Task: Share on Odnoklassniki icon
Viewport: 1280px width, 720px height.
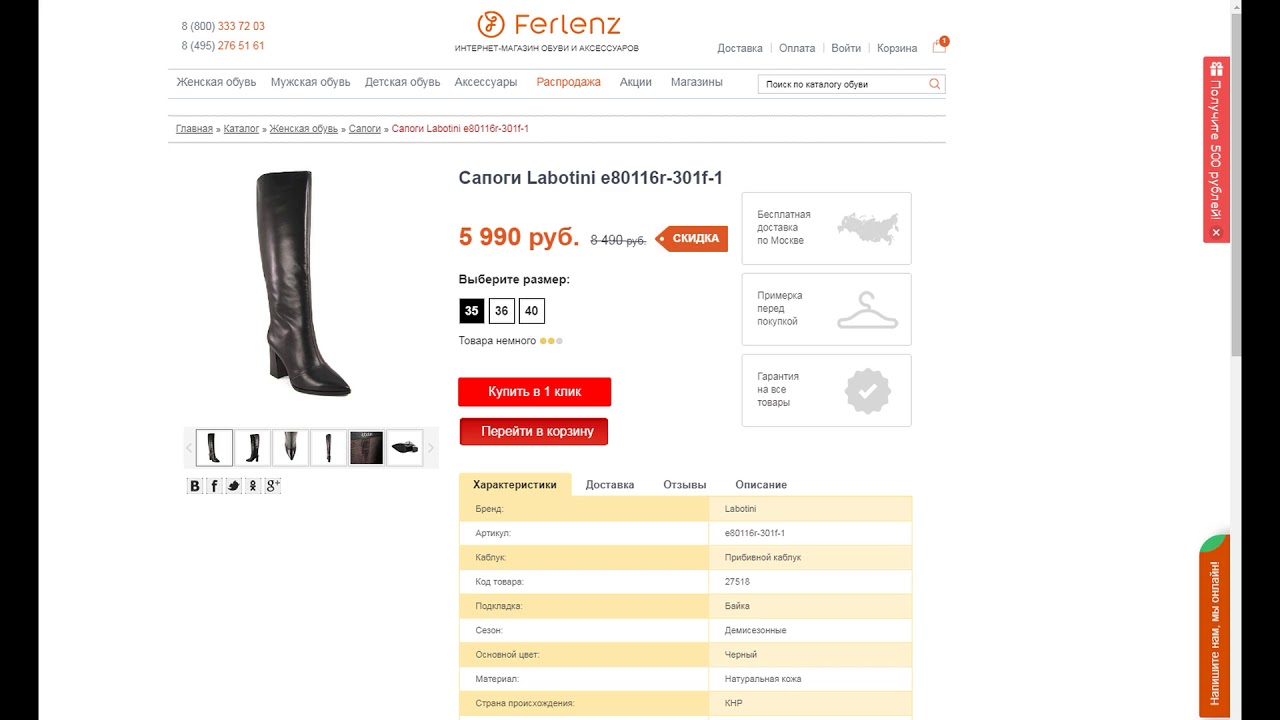Action: [x=253, y=486]
